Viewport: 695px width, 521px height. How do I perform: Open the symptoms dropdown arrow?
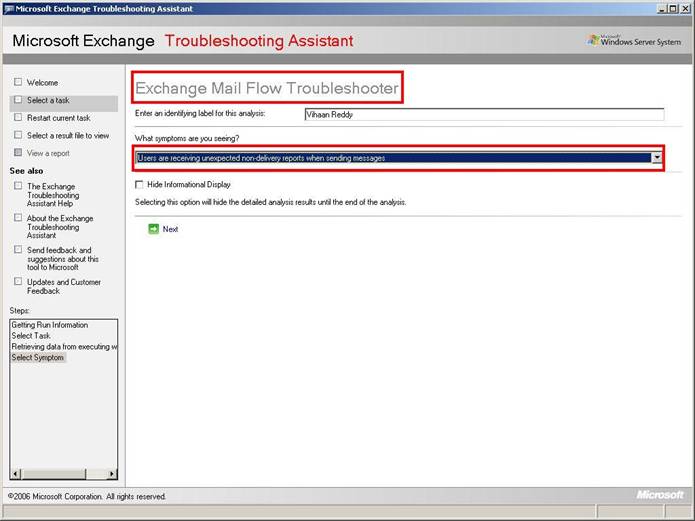pos(656,157)
